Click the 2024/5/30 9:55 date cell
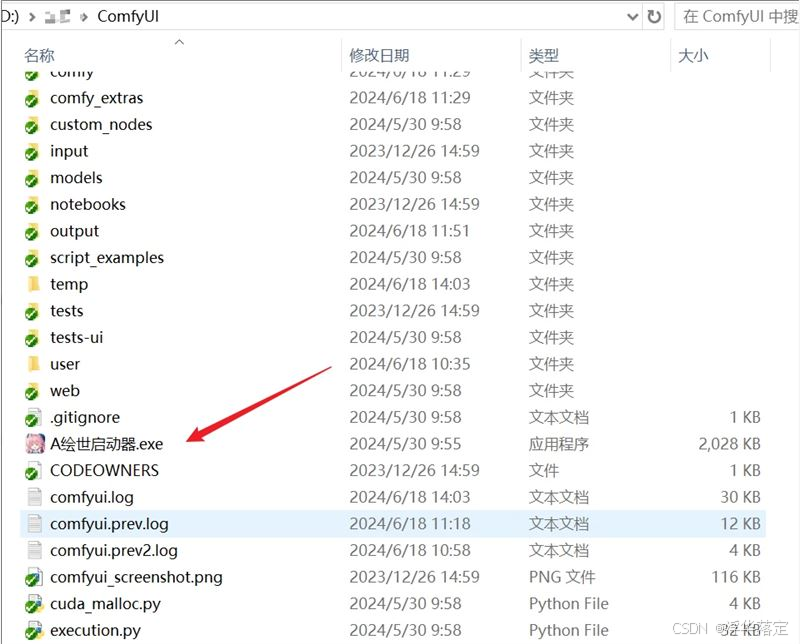Image resolution: width=800 pixels, height=644 pixels. coord(405,444)
